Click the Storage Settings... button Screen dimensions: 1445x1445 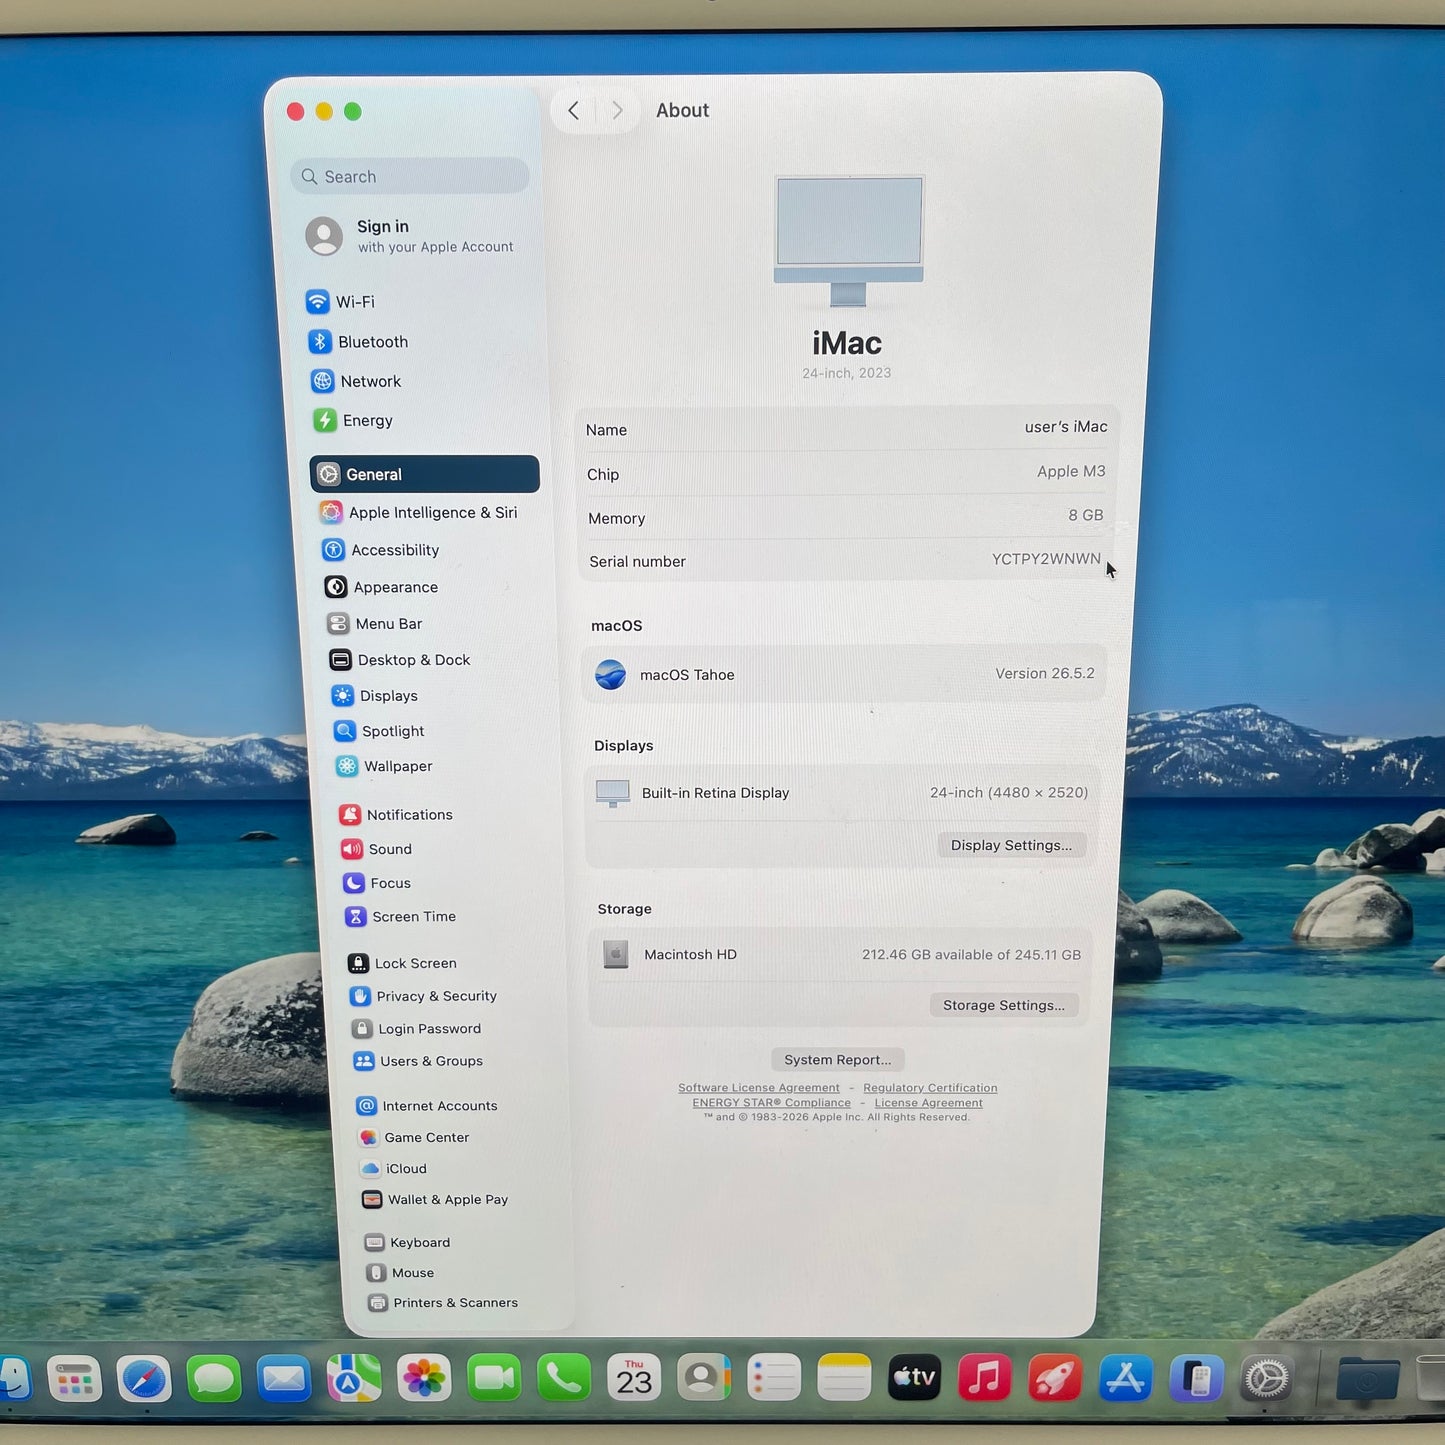[x=1003, y=1005]
